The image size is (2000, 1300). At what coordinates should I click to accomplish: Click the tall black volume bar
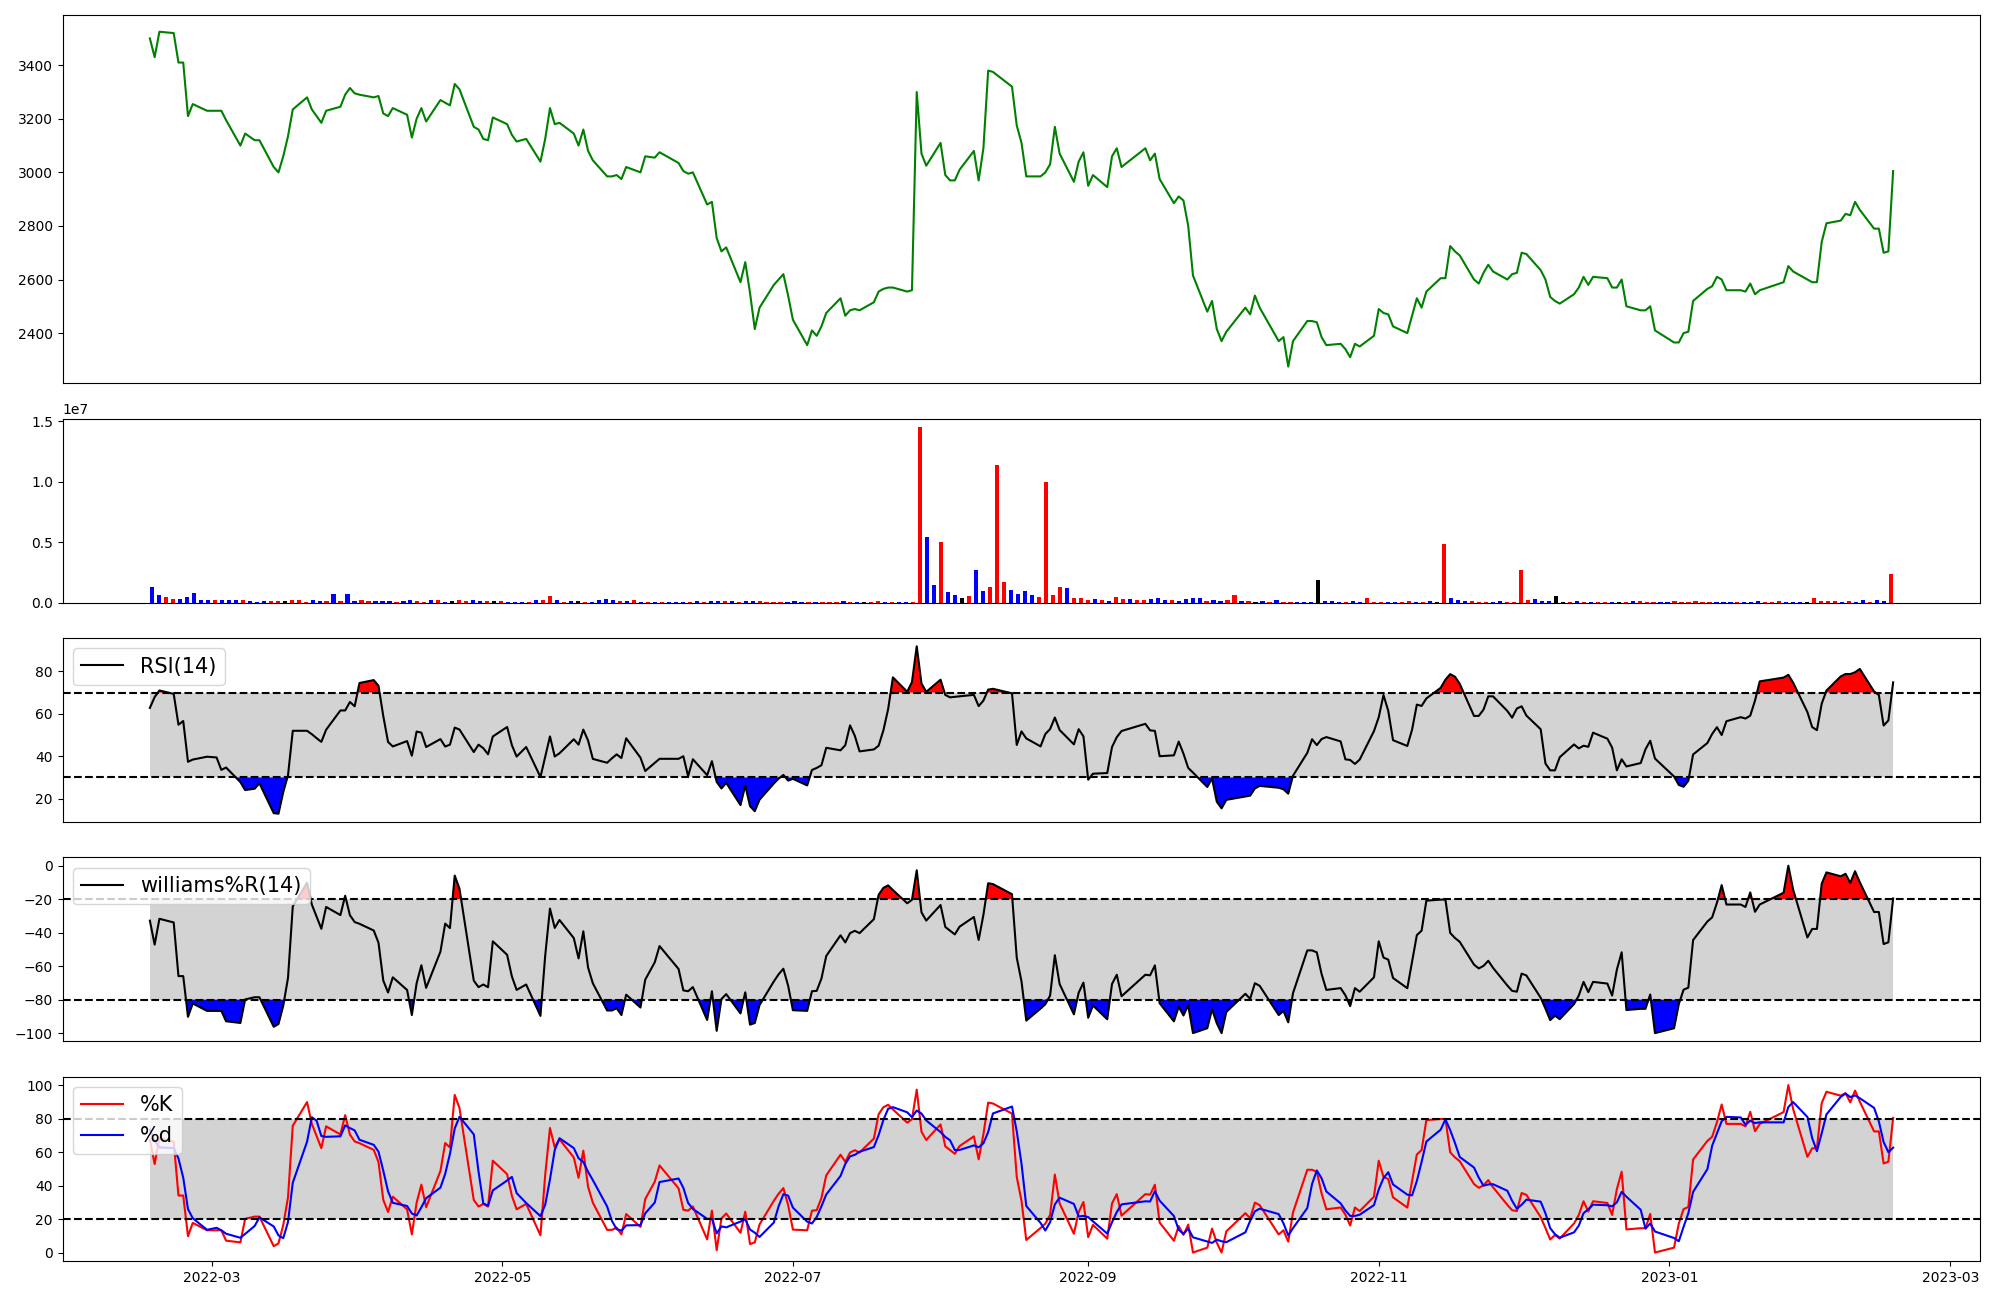1318,591
